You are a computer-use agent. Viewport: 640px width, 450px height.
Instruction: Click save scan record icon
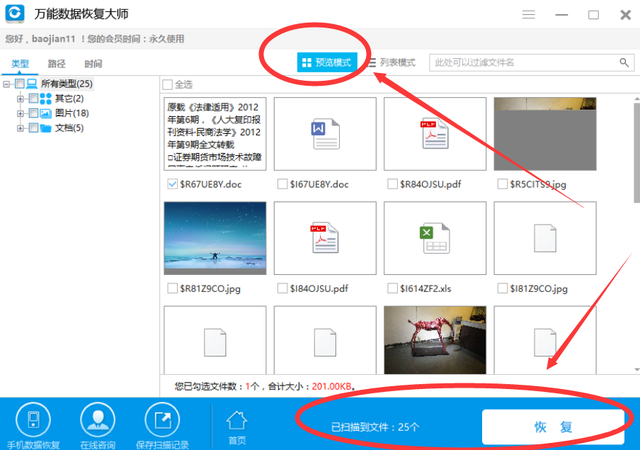pyautogui.click(x=162, y=420)
